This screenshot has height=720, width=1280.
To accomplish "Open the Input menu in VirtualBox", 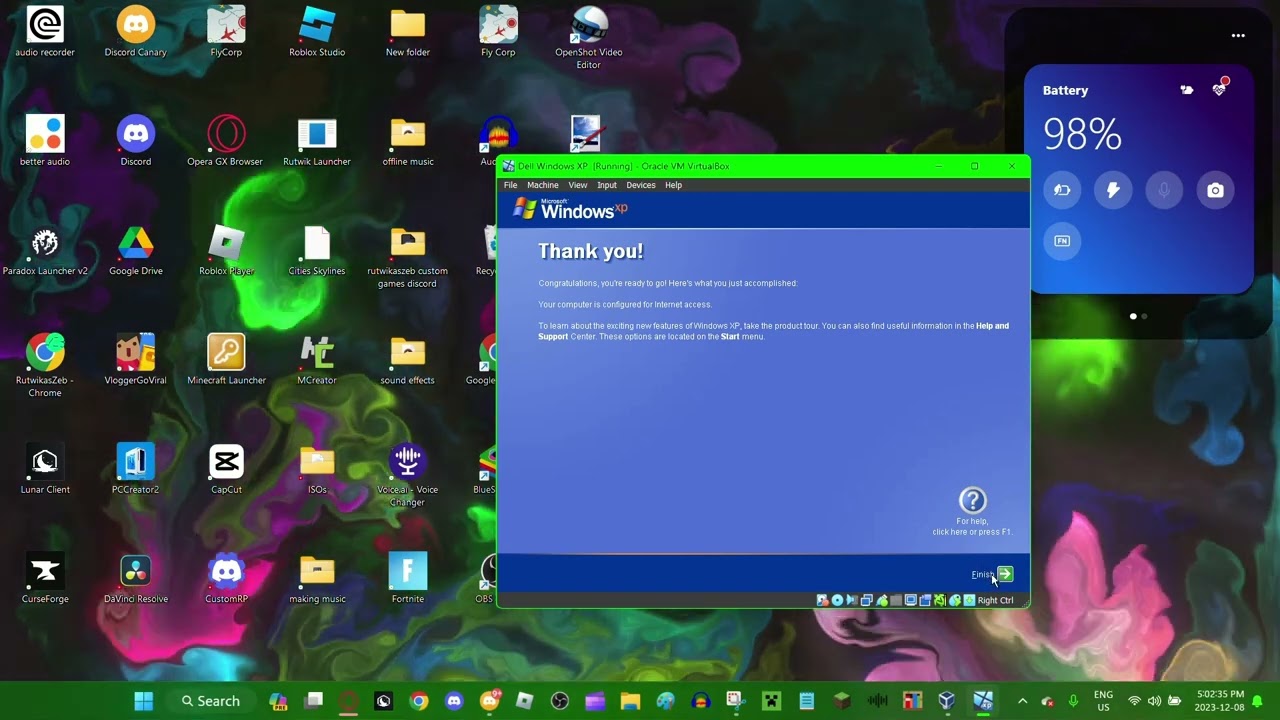I will [607, 185].
